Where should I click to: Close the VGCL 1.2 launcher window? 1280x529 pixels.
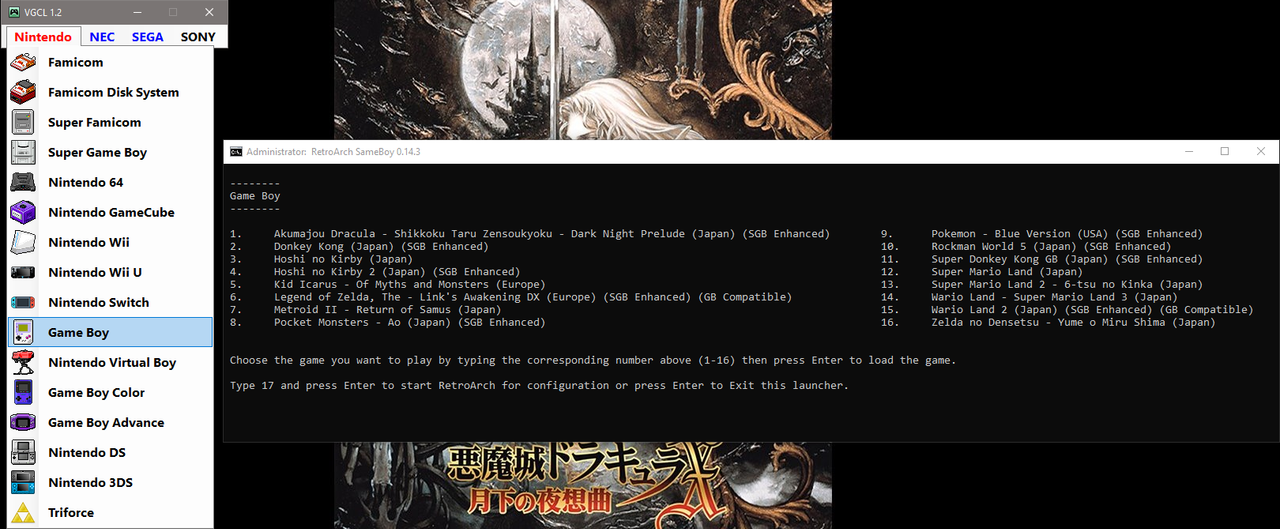(x=209, y=12)
